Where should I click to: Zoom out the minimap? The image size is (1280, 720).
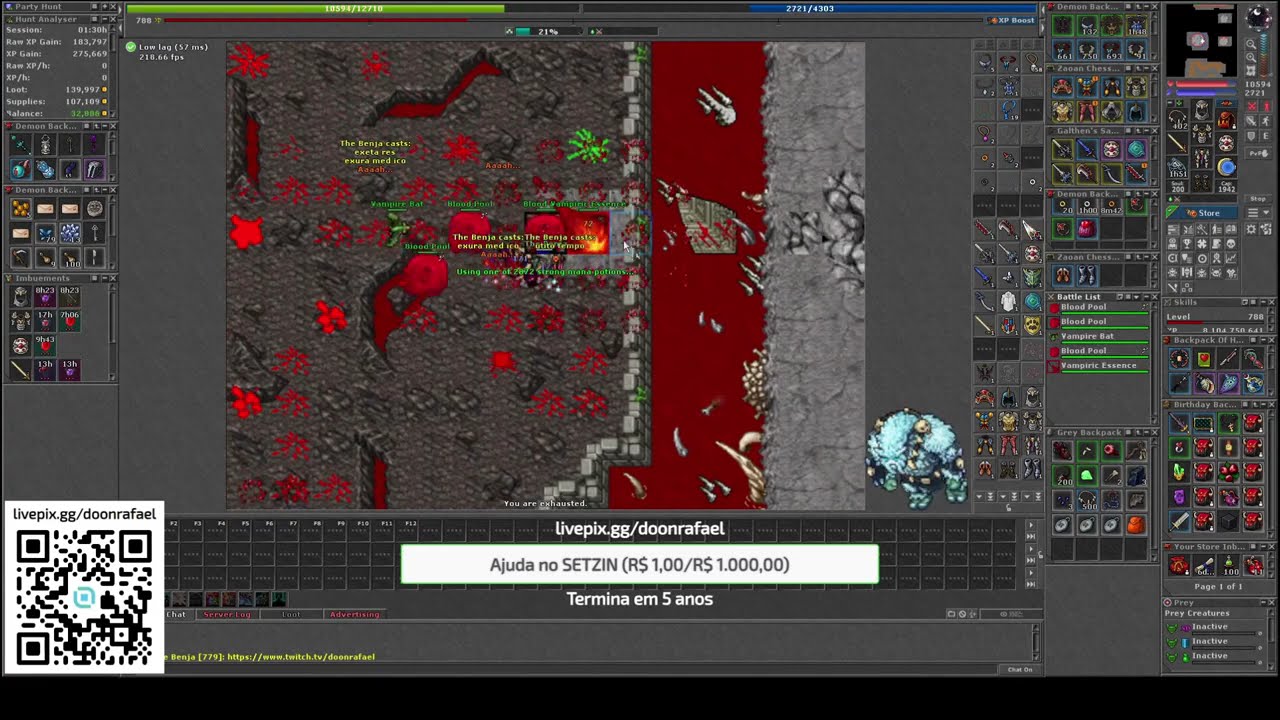click(x=1250, y=44)
